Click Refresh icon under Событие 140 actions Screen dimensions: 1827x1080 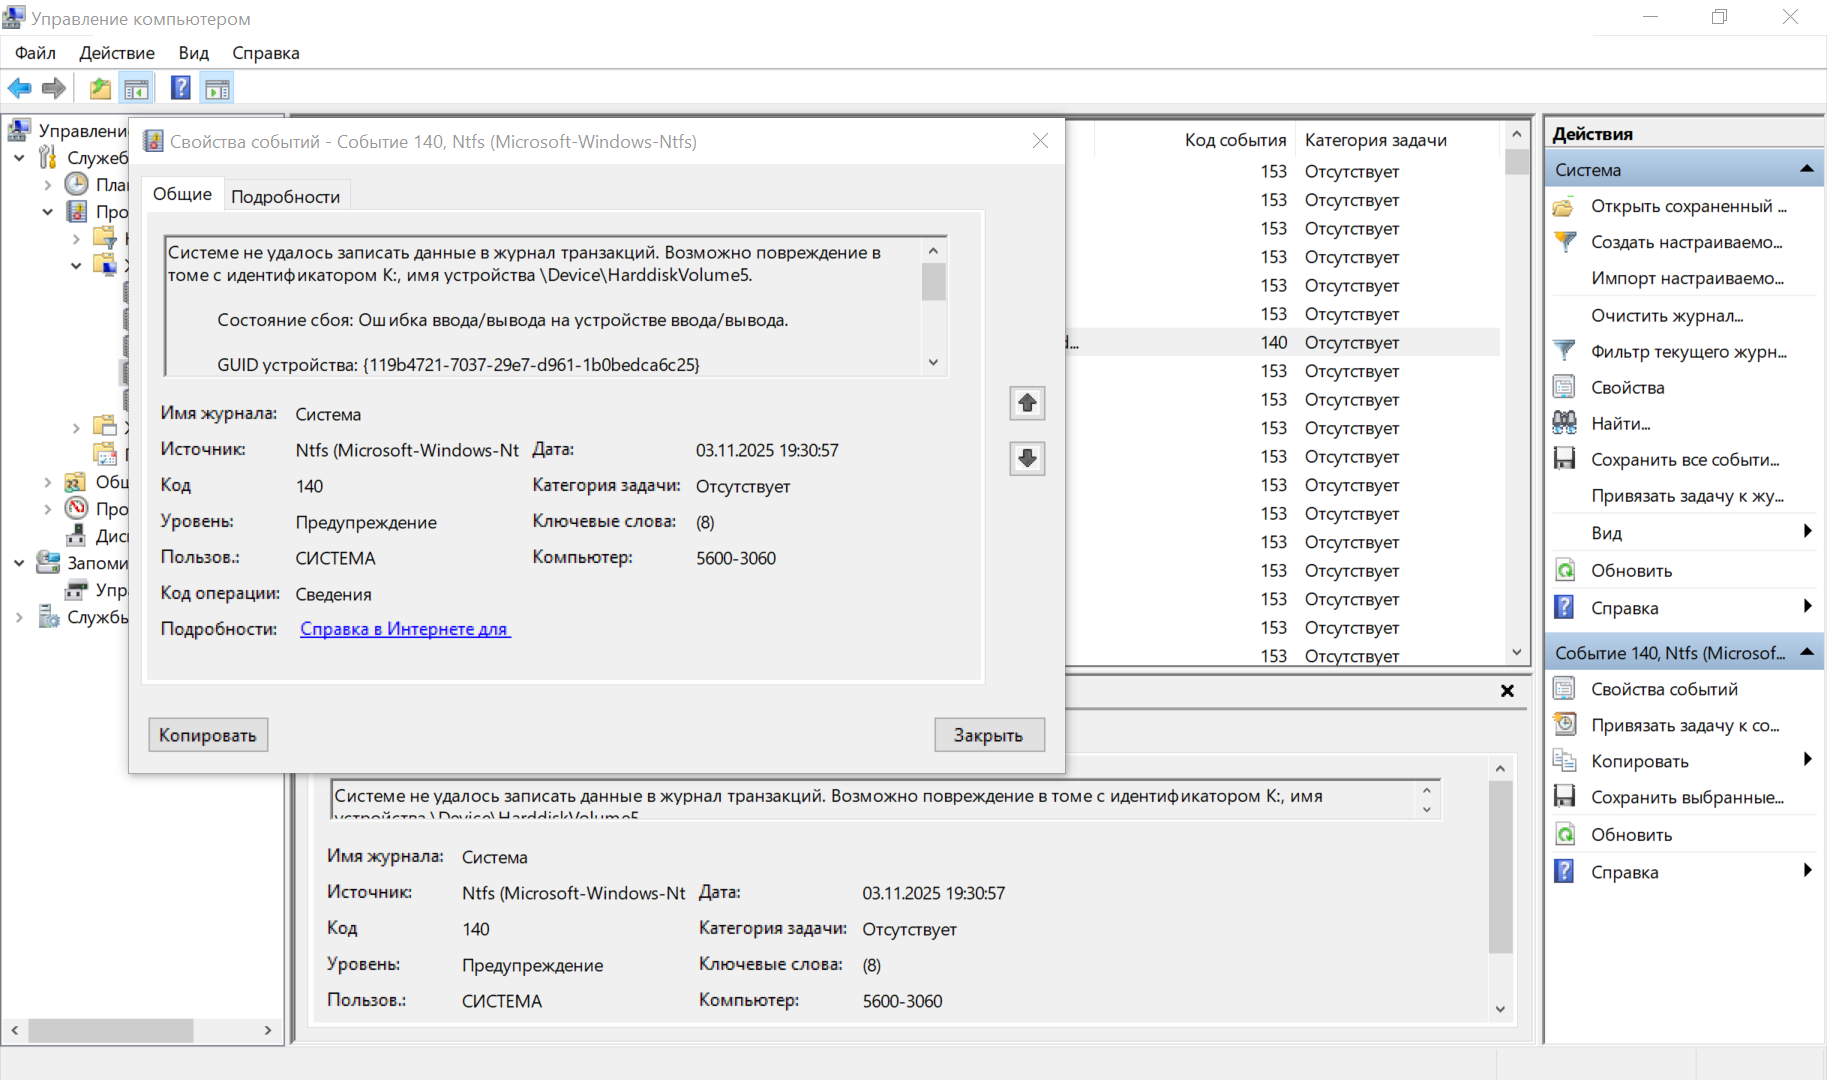[1564, 835]
